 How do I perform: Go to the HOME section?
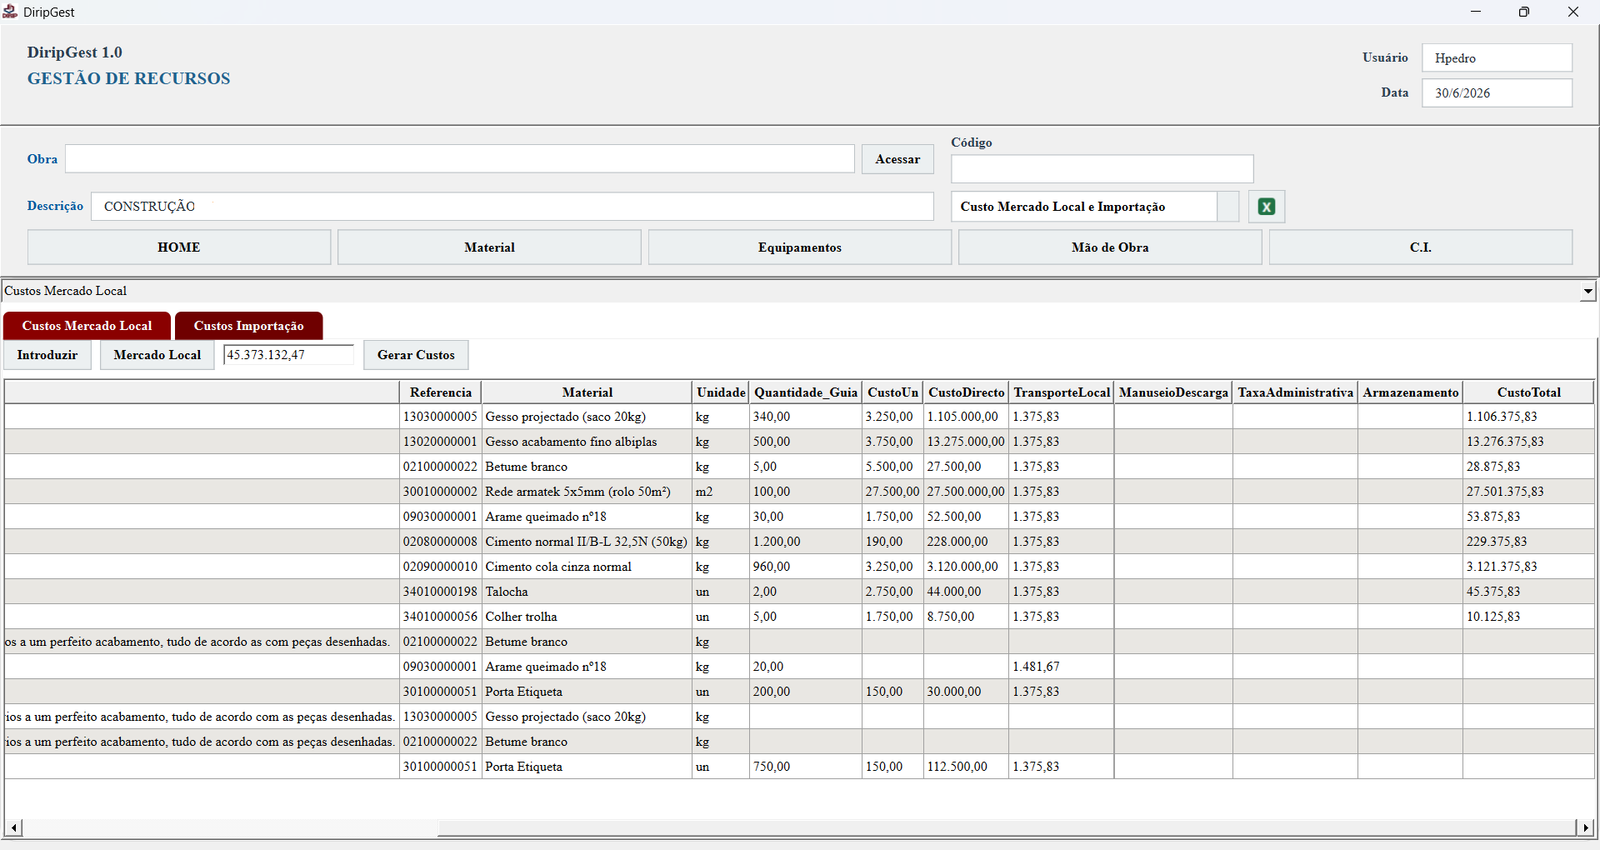[x=179, y=247]
